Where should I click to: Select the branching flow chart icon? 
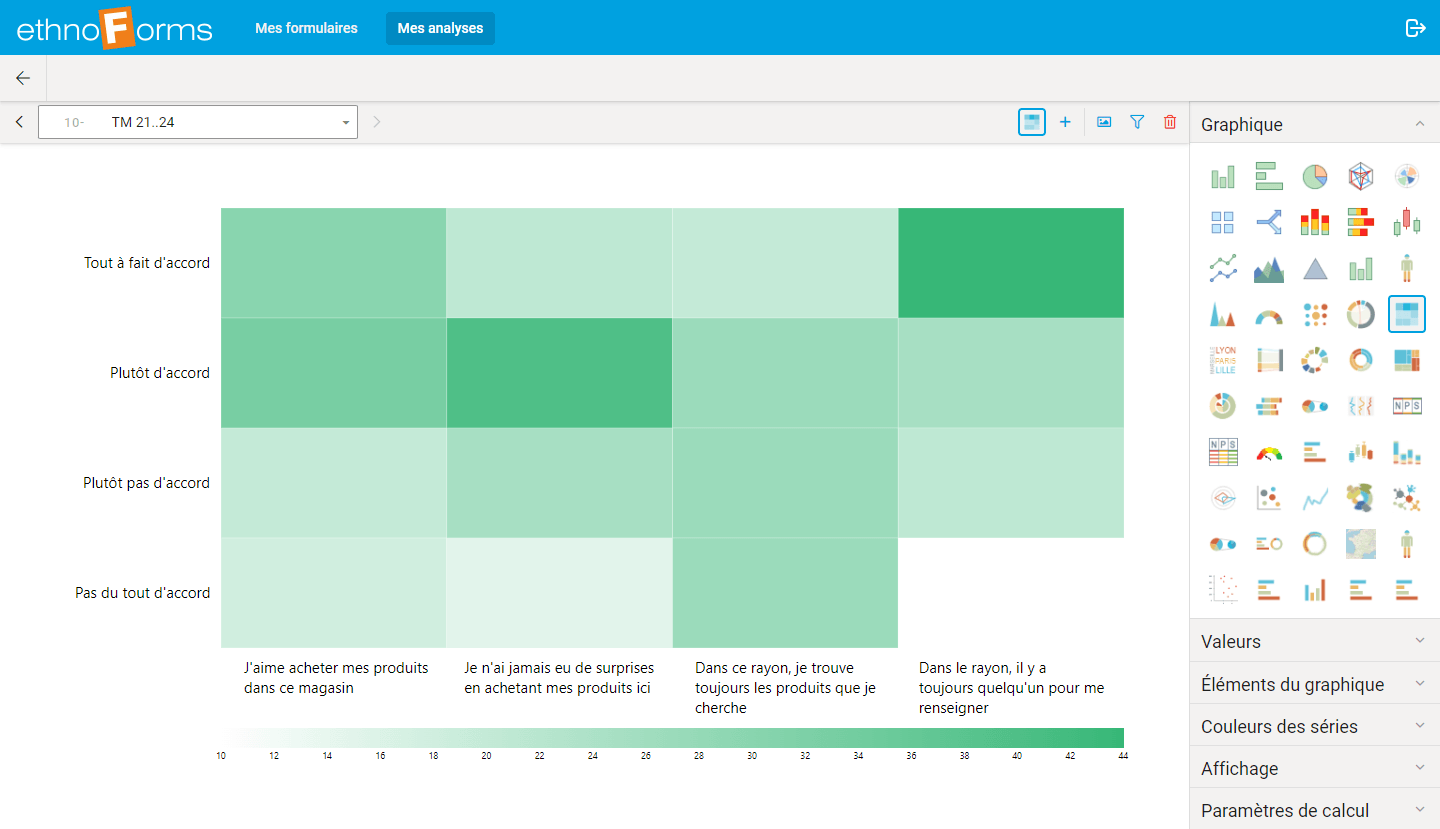[1269, 222]
